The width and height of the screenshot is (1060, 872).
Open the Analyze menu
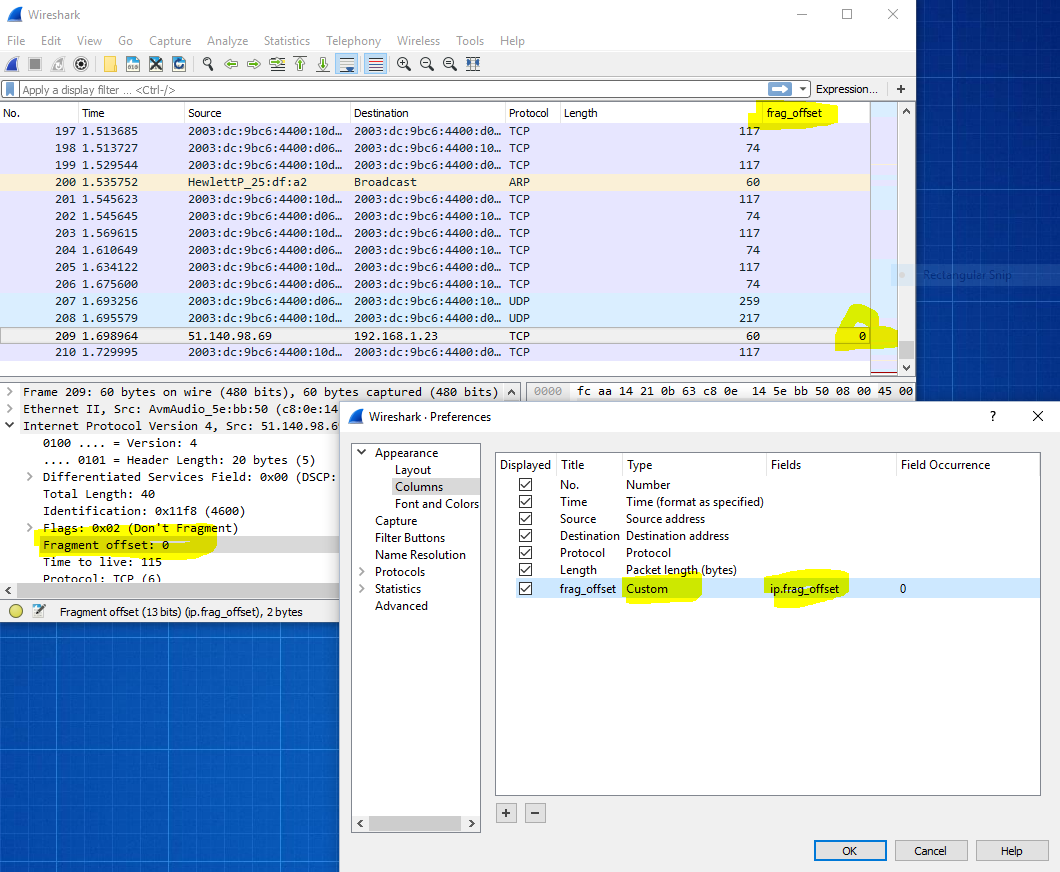tap(227, 41)
